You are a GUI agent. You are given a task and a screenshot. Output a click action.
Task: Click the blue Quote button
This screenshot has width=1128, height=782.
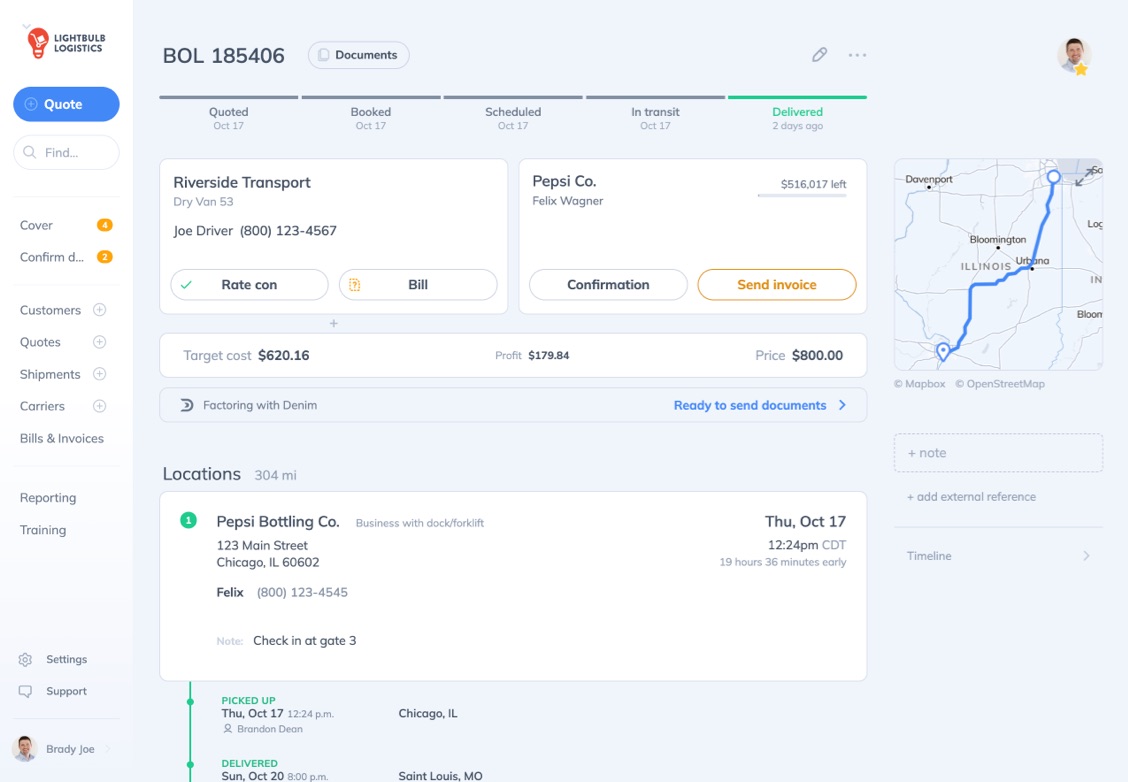(x=66, y=104)
